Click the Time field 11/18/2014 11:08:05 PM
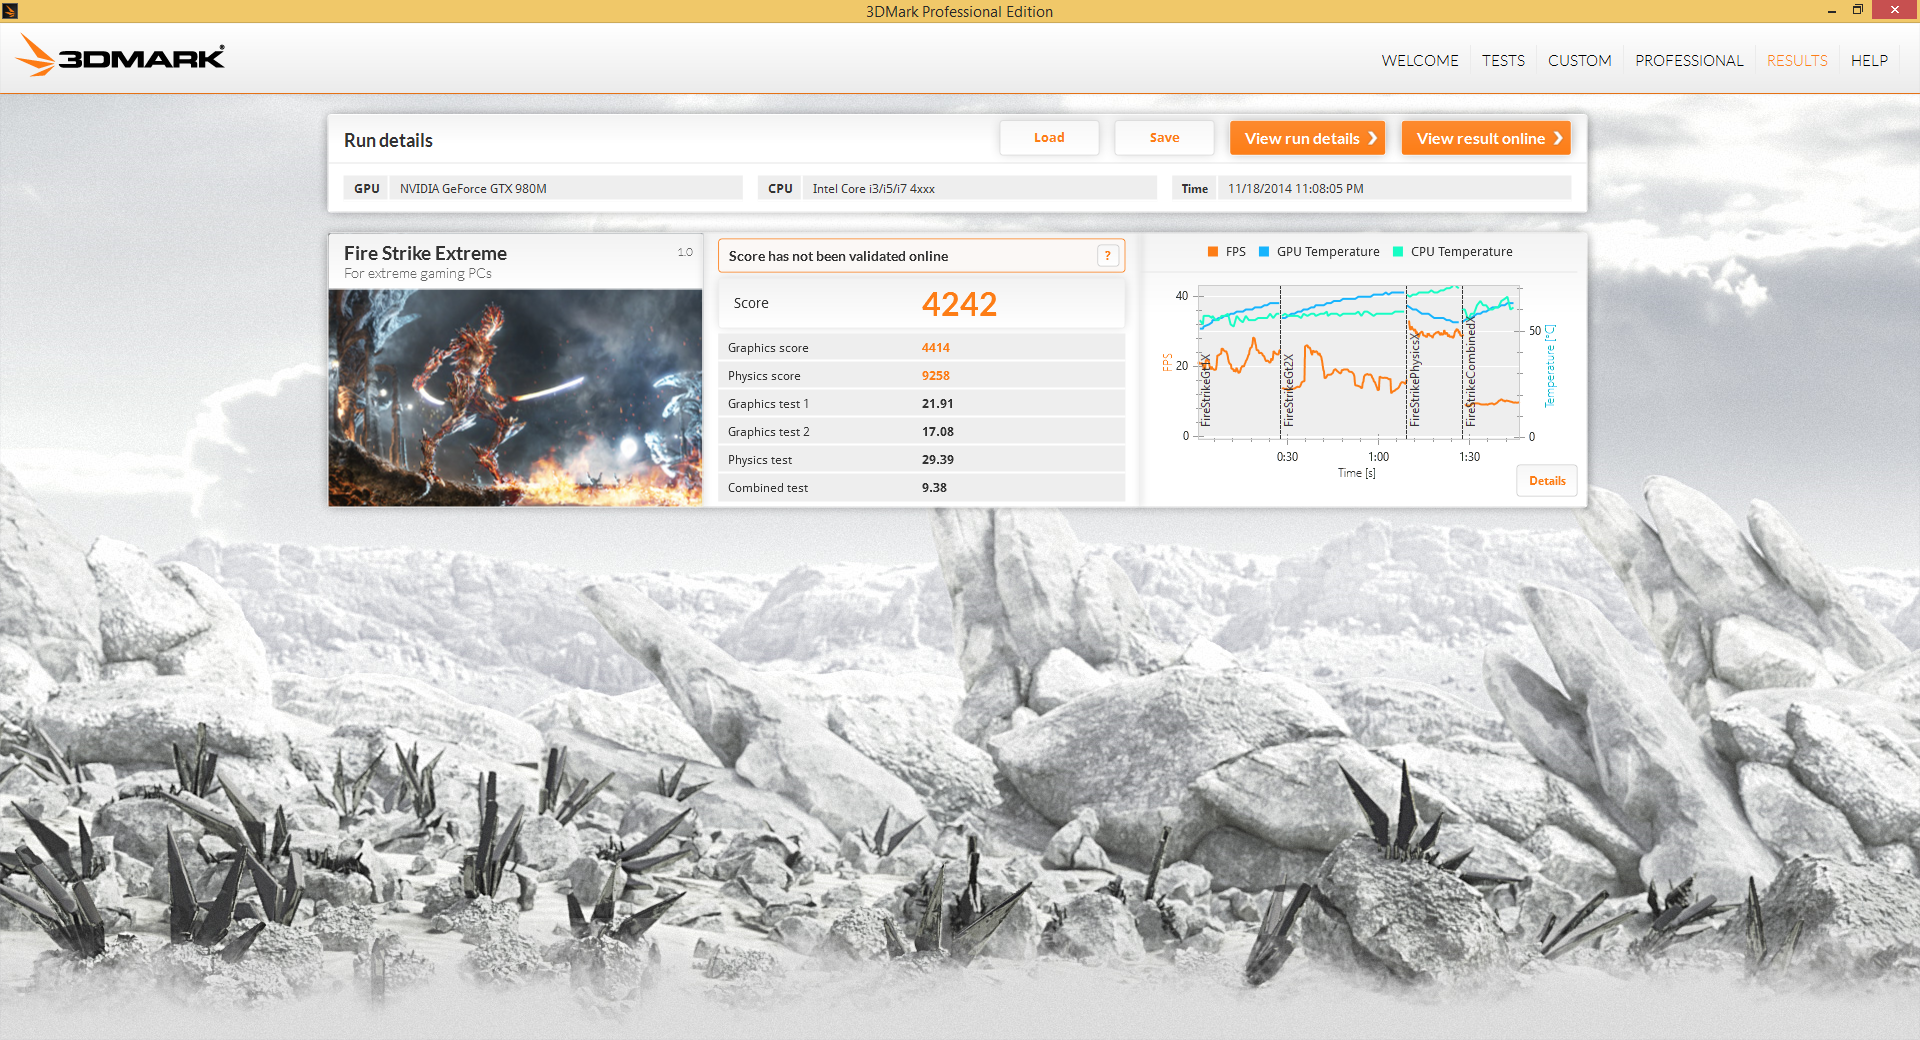The image size is (1920, 1040). coord(1394,188)
